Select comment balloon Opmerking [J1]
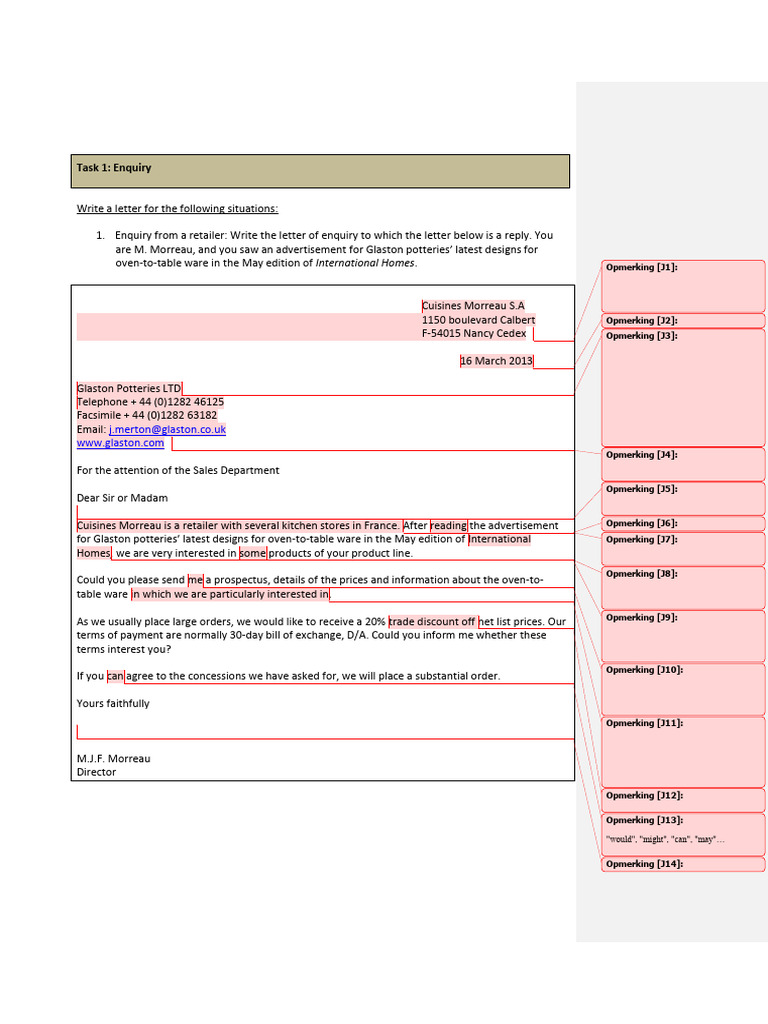768x1024 pixels. [682, 286]
